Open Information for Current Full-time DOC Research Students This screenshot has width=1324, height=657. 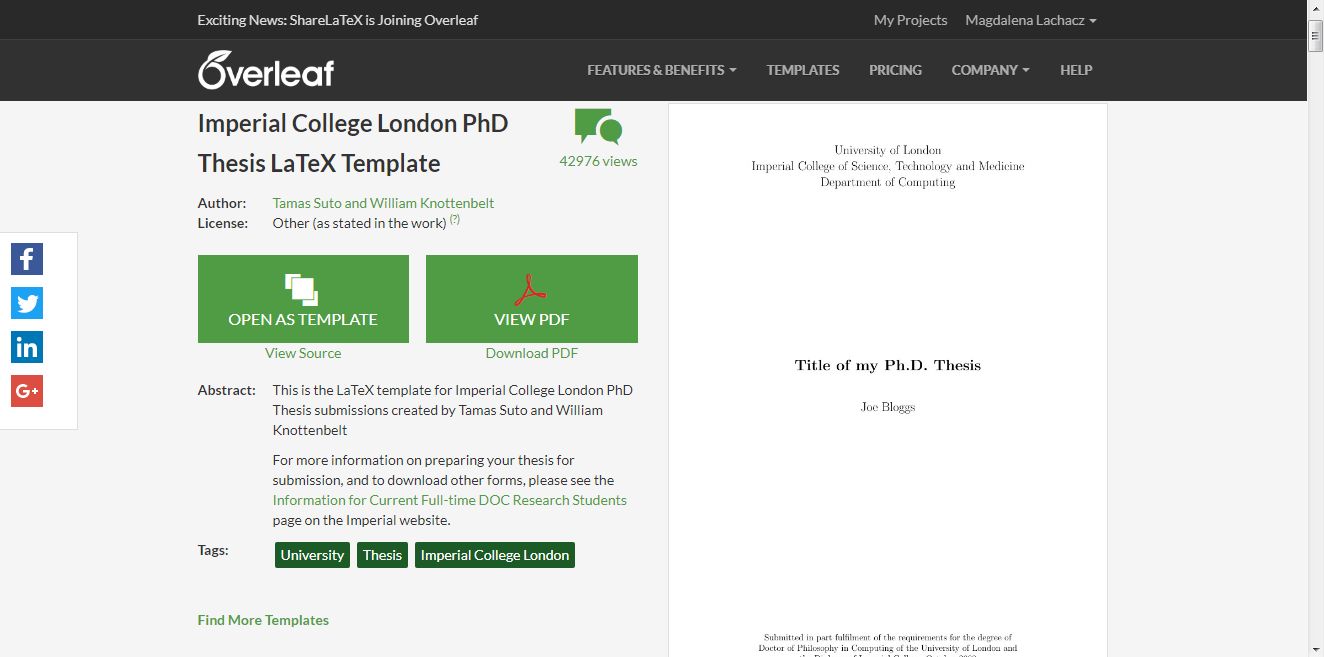pyautogui.click(x=450, y=500)
